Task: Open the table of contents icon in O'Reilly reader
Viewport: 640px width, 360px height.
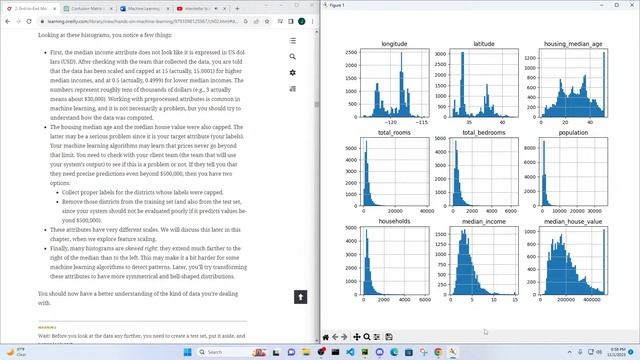Action: pyautogui.click(x=293, y=41)
